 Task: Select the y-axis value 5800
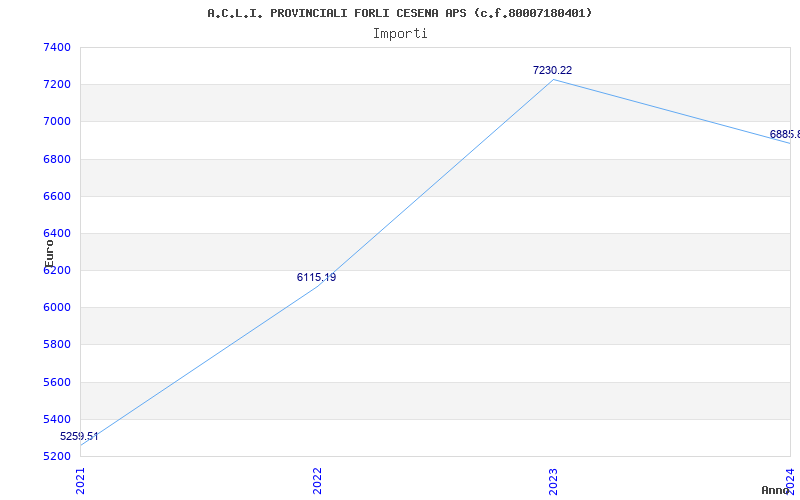point(57,345)
